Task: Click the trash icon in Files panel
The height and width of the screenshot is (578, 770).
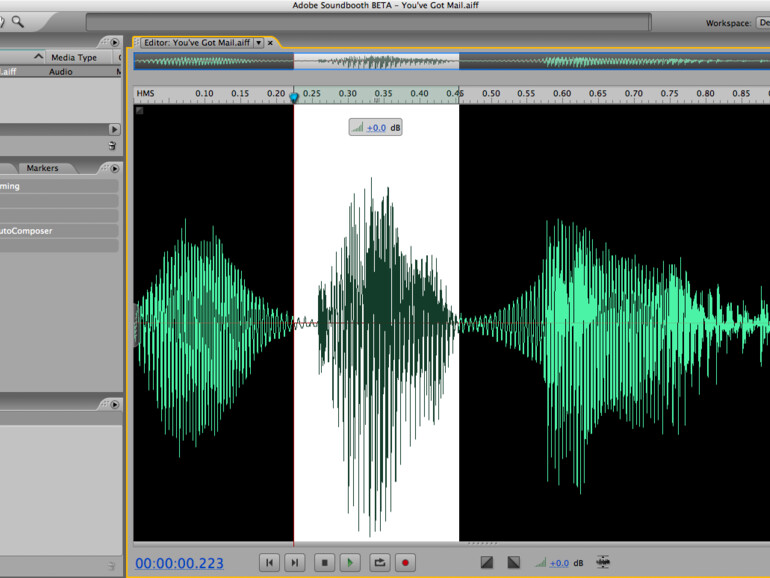Action: click(x=113, y=146)
